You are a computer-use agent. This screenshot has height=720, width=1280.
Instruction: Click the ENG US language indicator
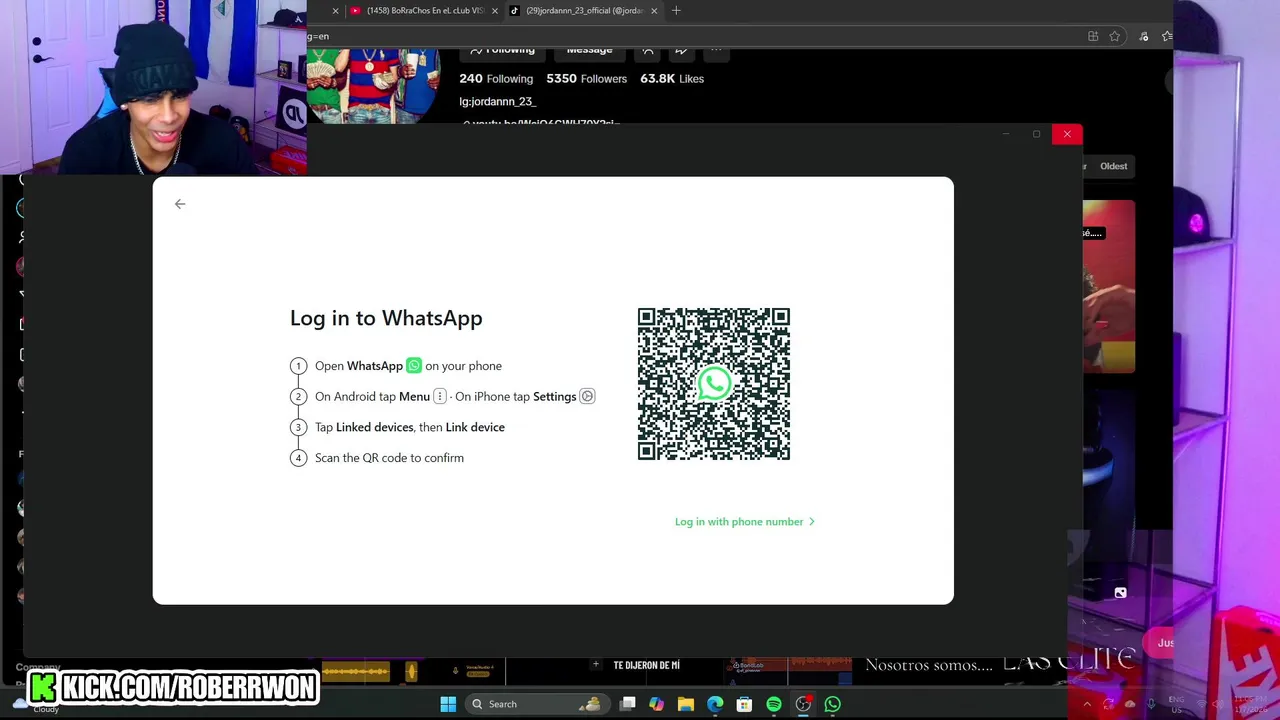1176,704
